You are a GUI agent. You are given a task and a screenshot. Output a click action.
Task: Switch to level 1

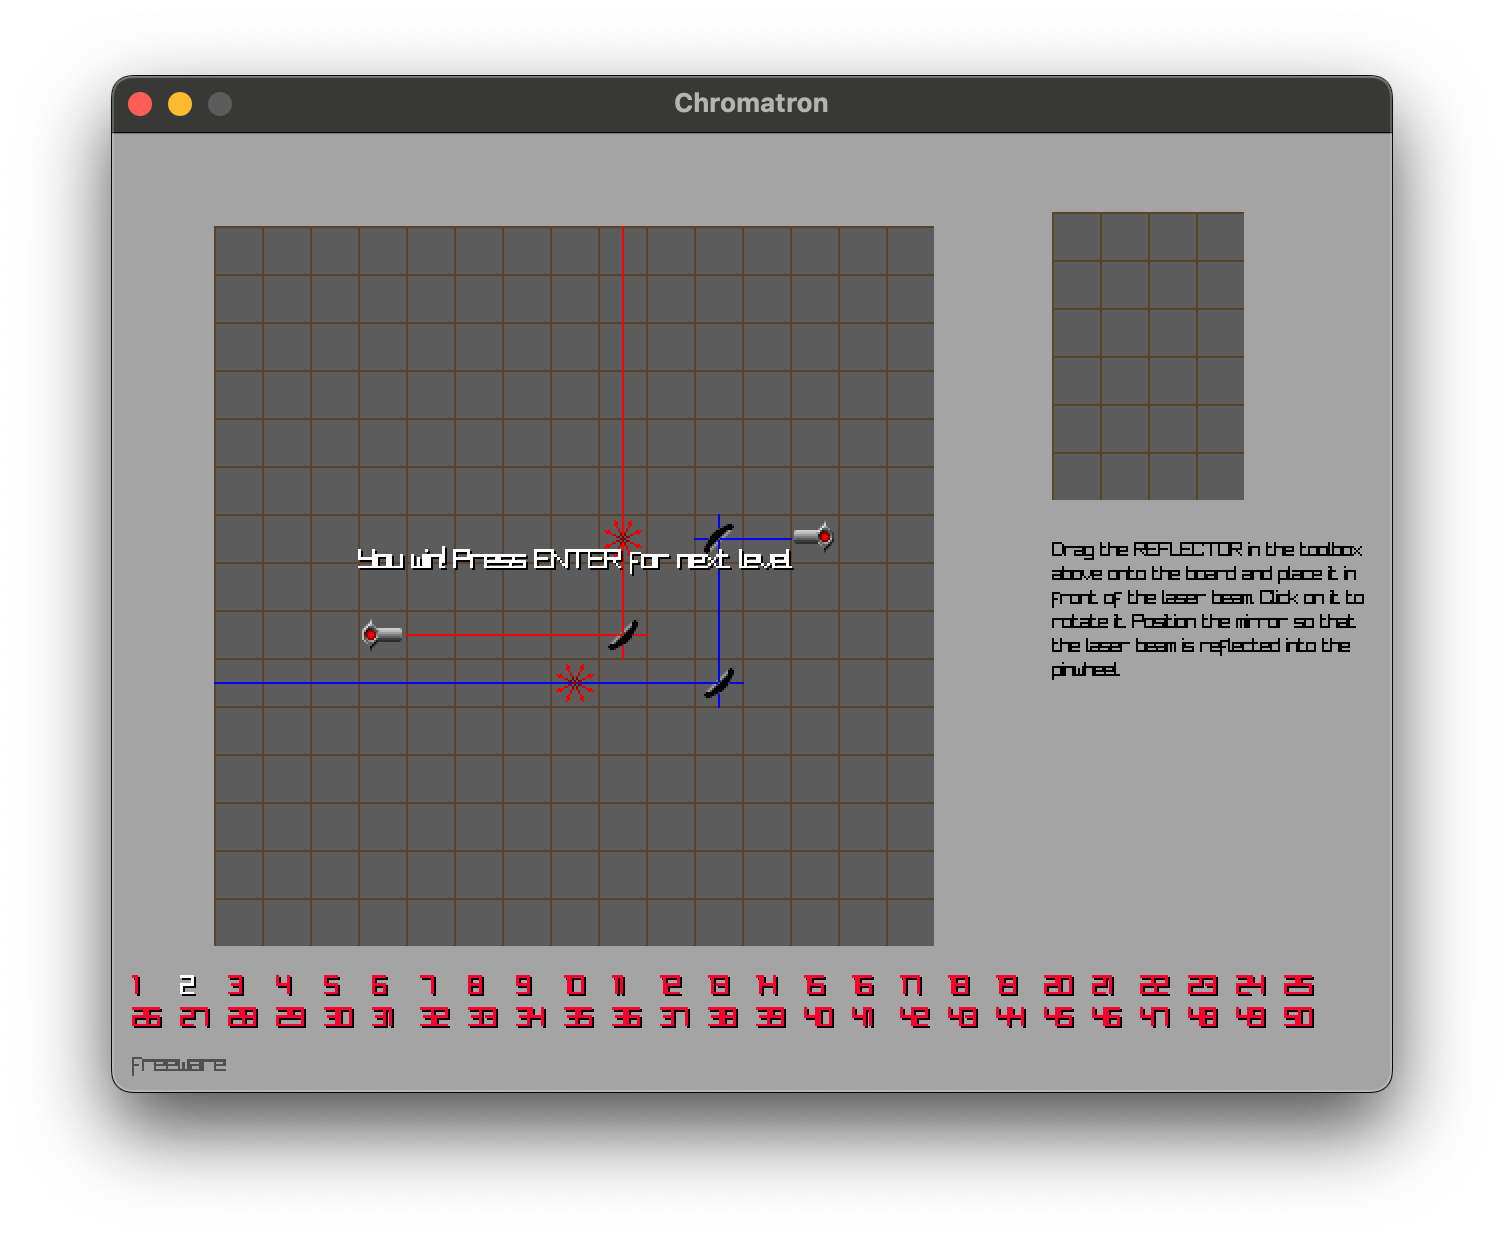point(137,985)
